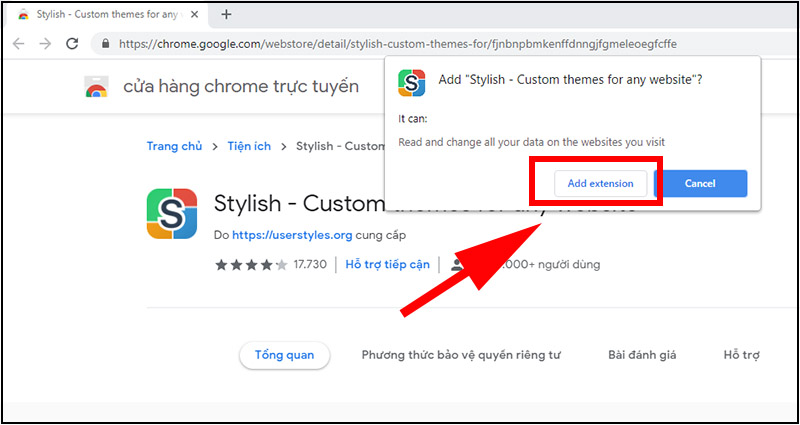800x425 pixels.
Task: Click the Add extension button
Action: pos(601,184)
